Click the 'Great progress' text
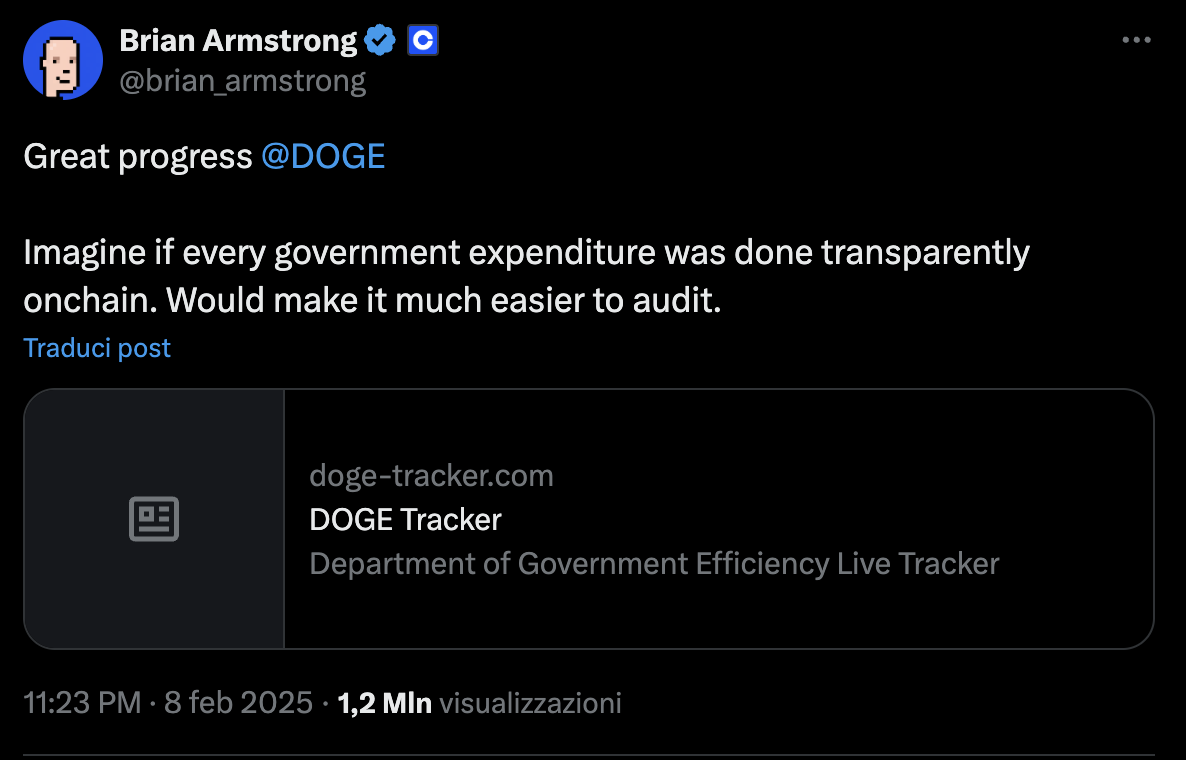The height and width of the screenshot is (760, 1186). point(137,157)
